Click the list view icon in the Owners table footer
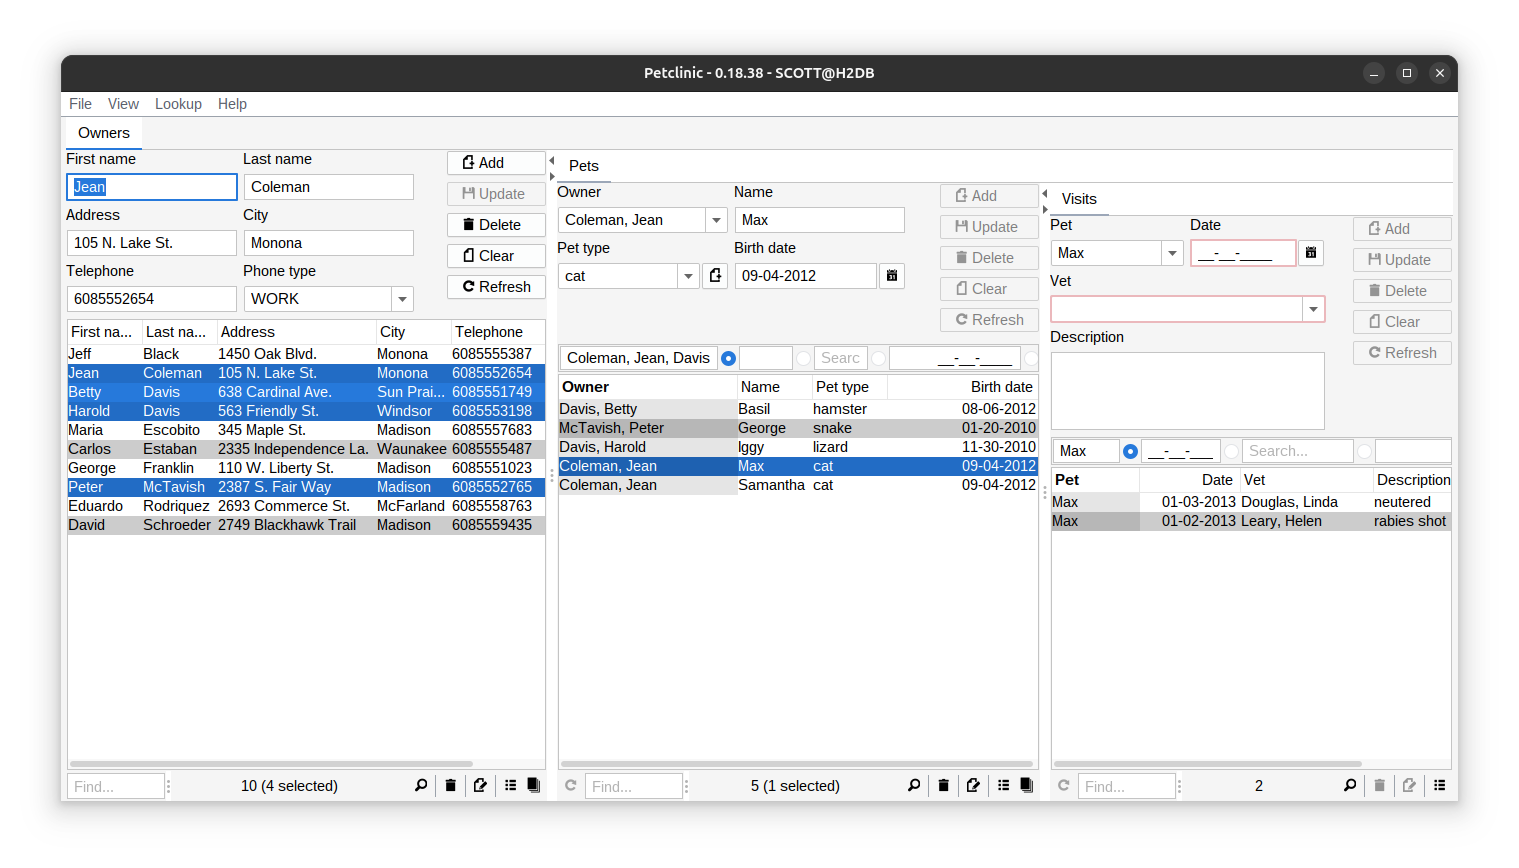Screen dimensions: 1519x868 click(510, 786)
